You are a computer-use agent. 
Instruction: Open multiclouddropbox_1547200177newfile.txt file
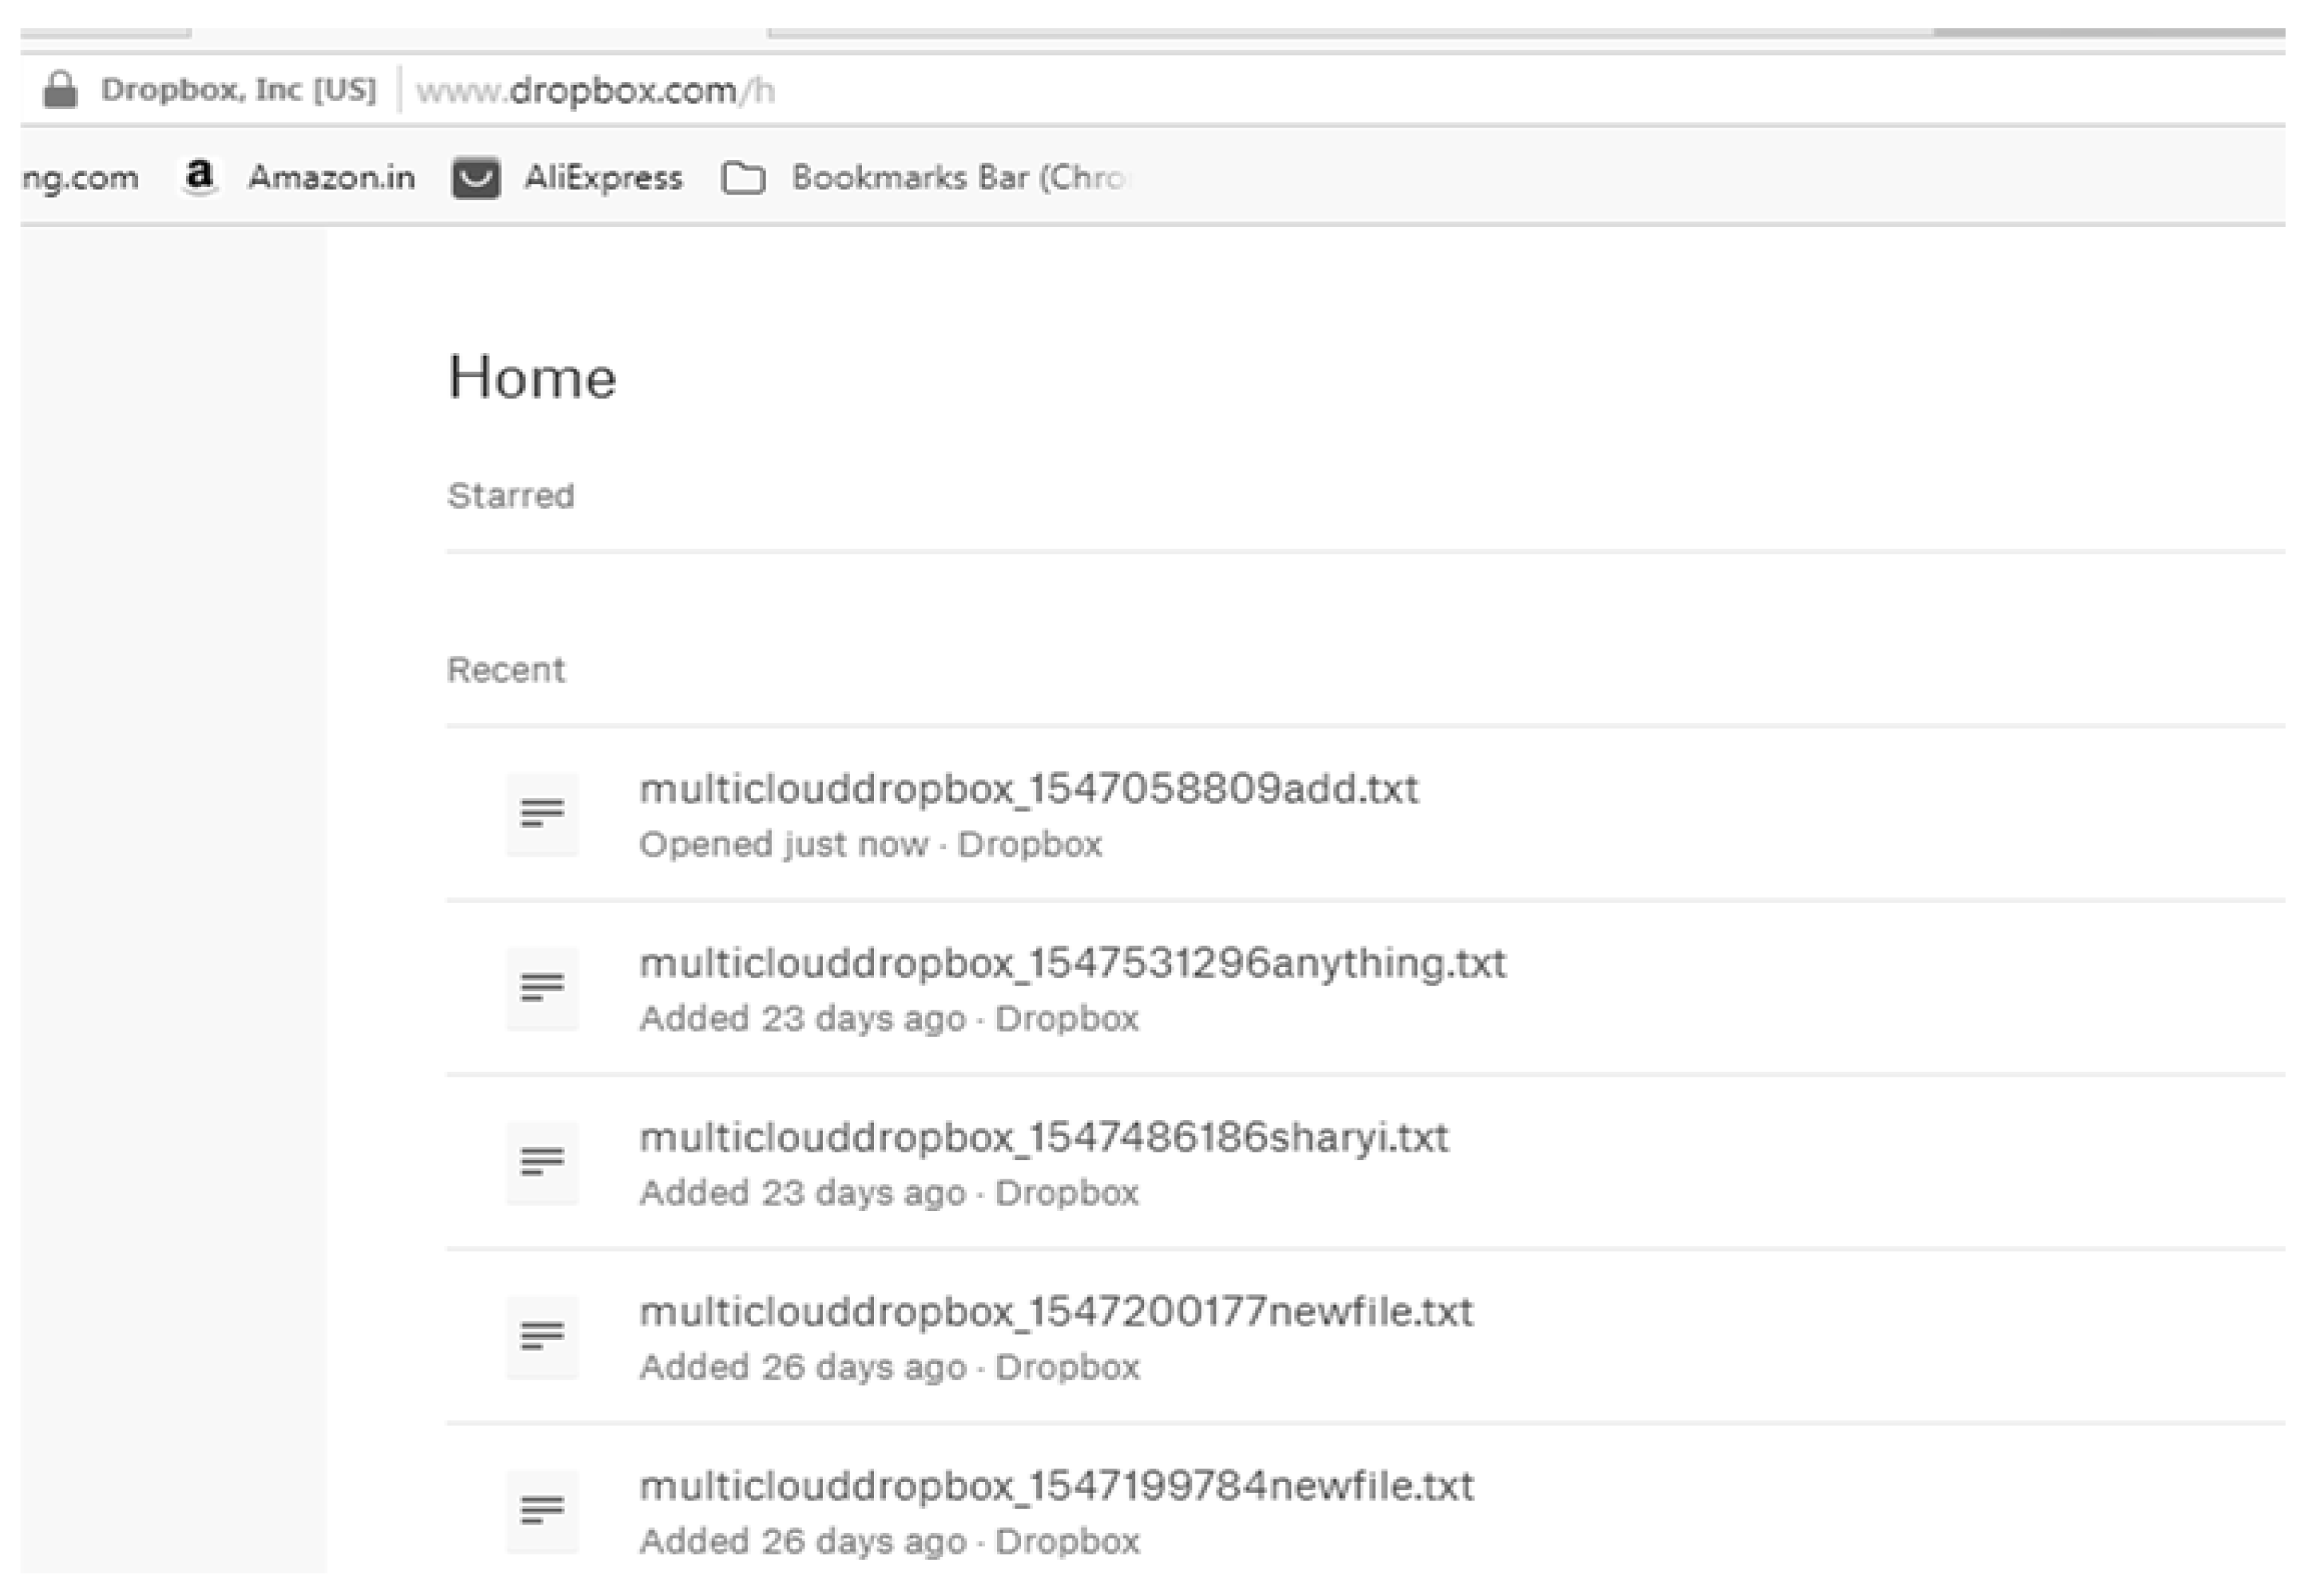[1056, 1312]
